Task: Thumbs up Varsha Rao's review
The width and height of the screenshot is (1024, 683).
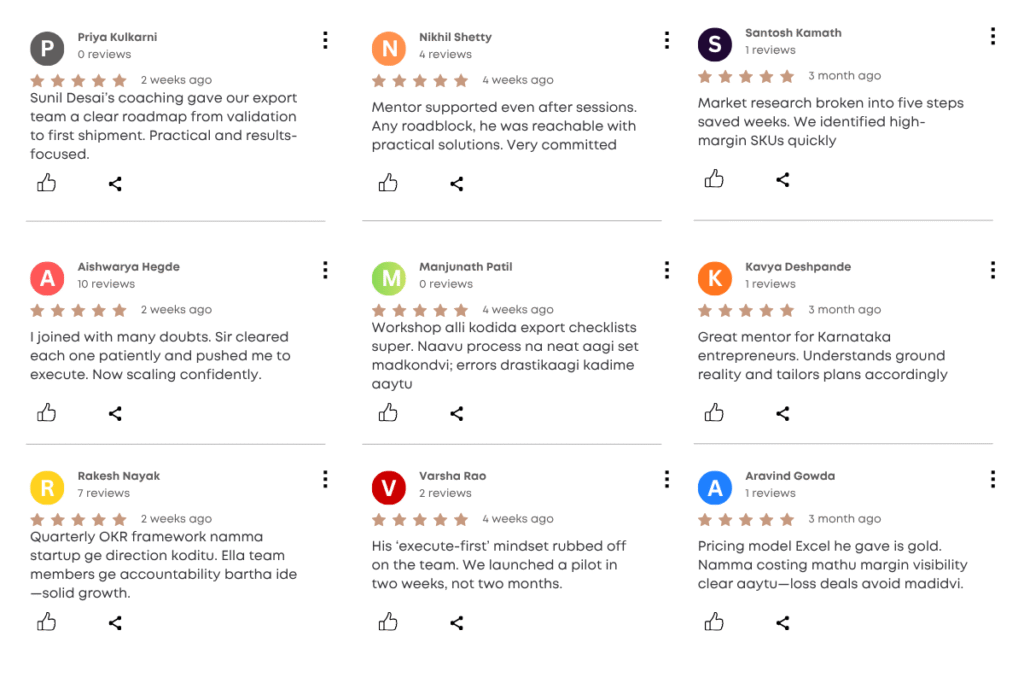Action: 388,623
